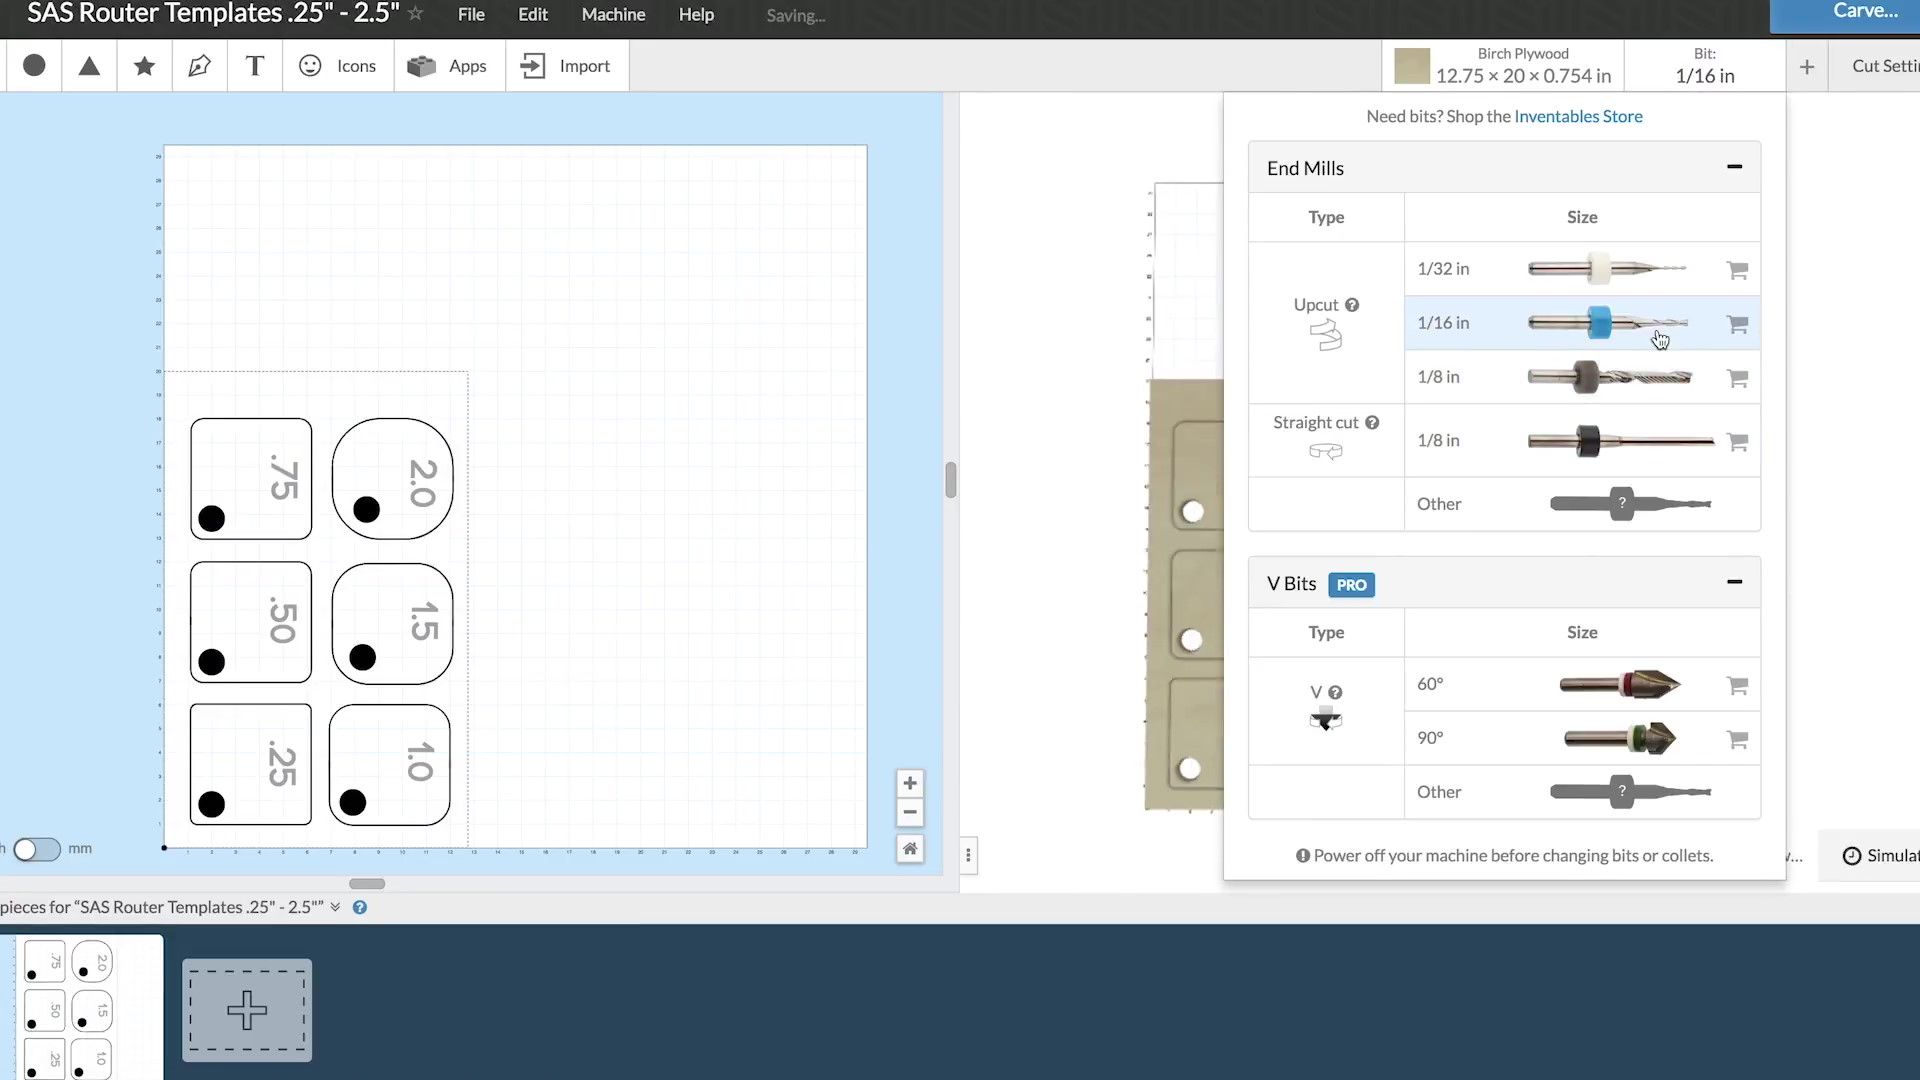Open the Inventables Store link

(x=1578, y=117)
